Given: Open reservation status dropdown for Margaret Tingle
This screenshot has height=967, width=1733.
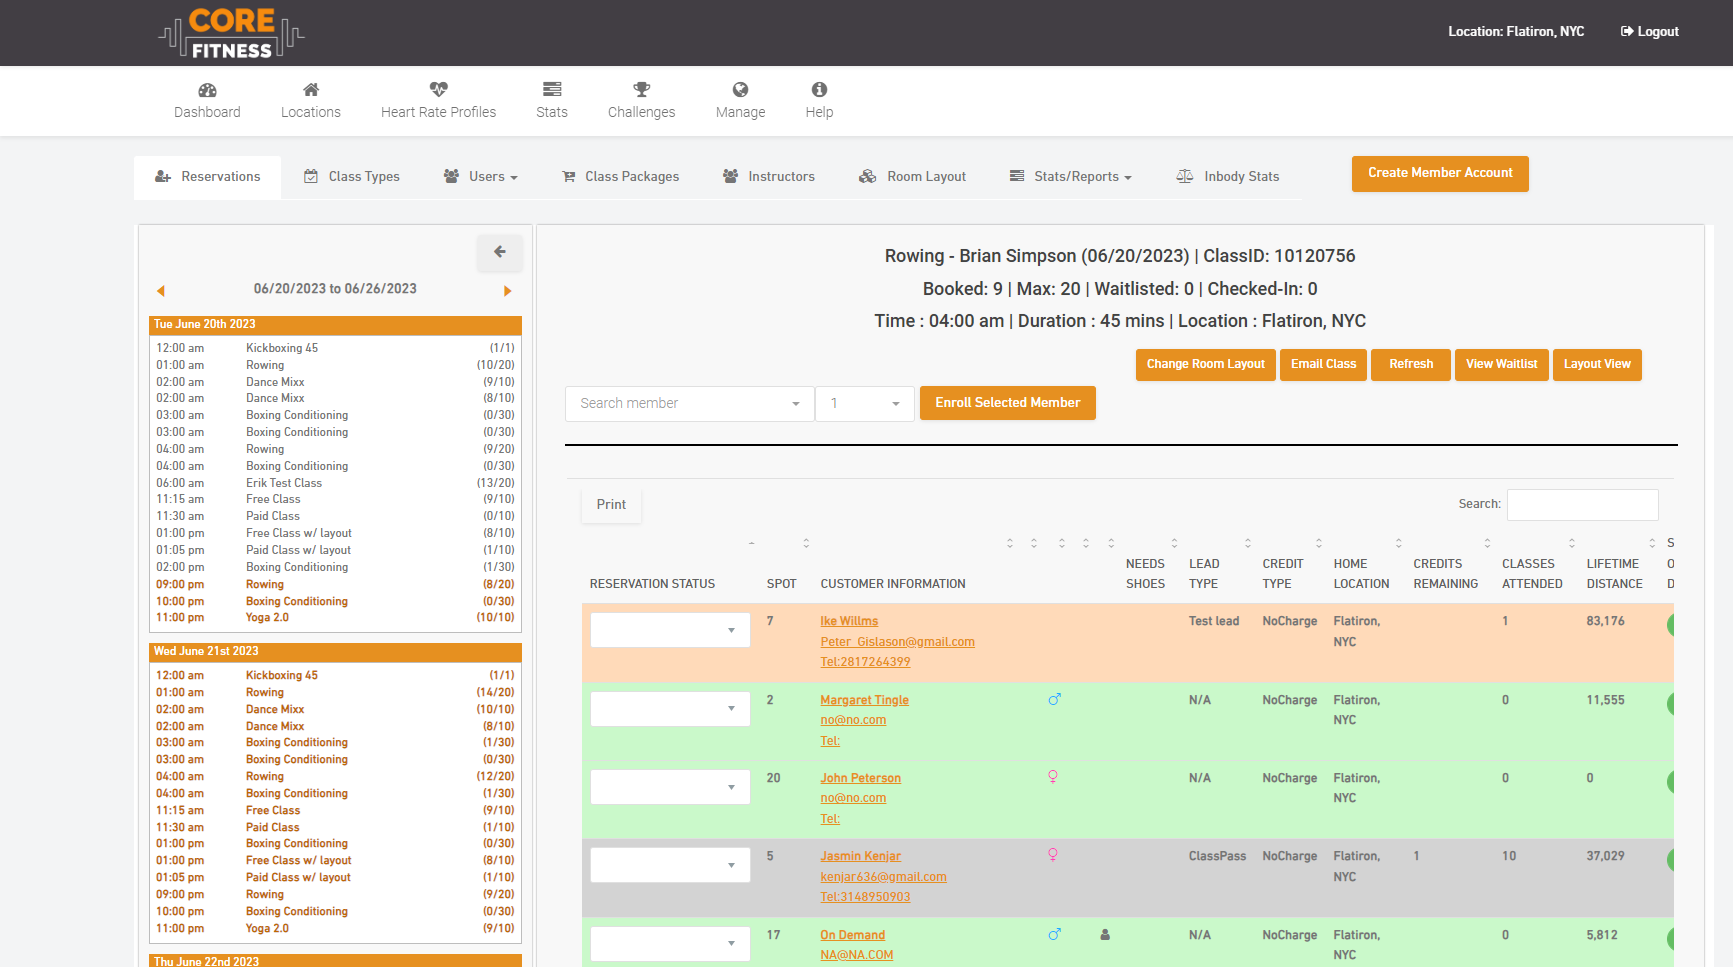Looking at the screenshot, I should pos(670,709).
